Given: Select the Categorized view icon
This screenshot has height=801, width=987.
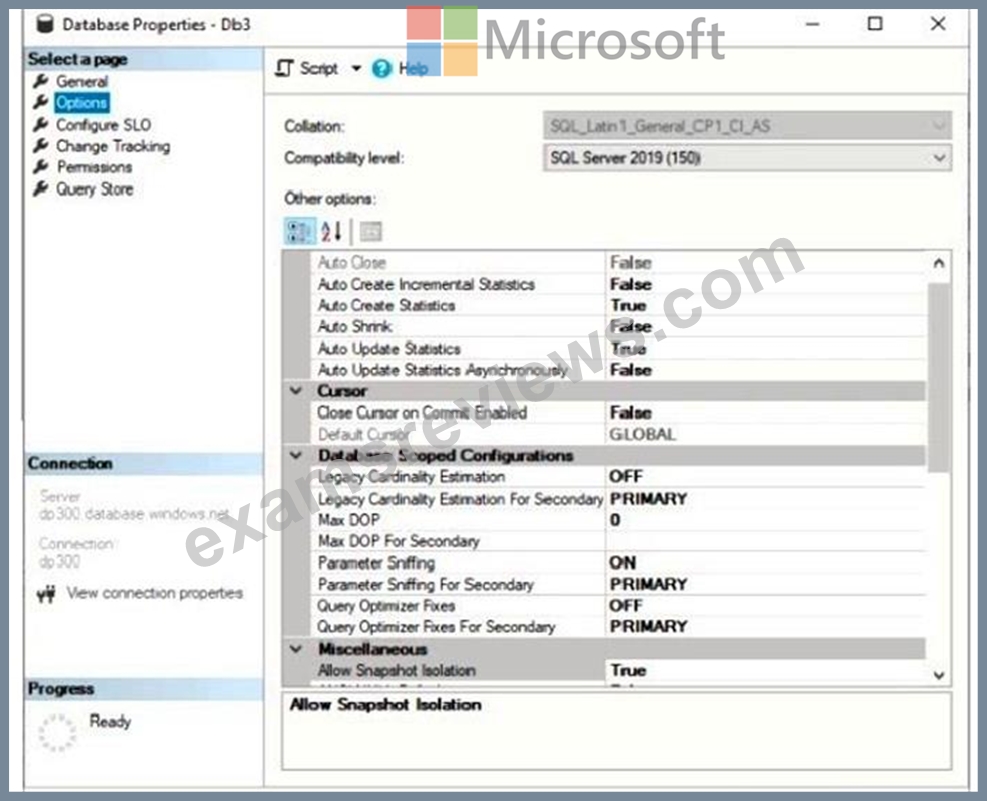Looking at the screenshot, I should pos(300,232).
